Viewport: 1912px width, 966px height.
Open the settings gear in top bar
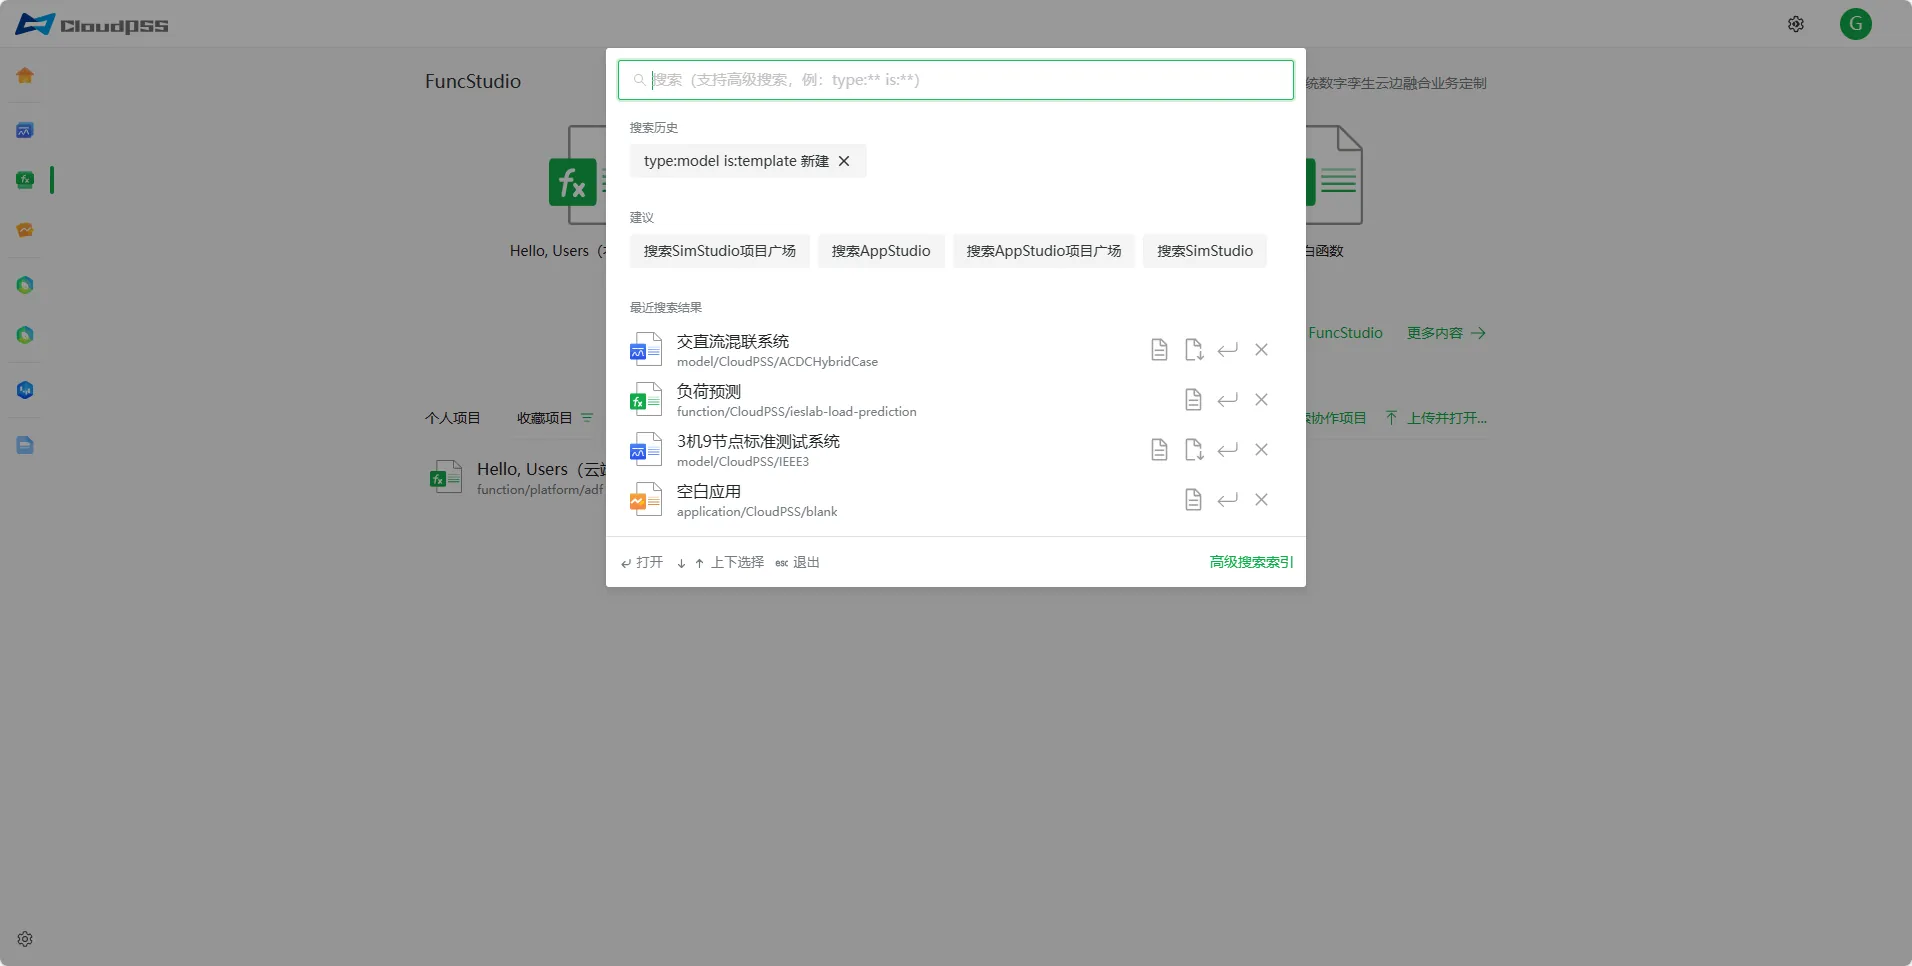1796,24
